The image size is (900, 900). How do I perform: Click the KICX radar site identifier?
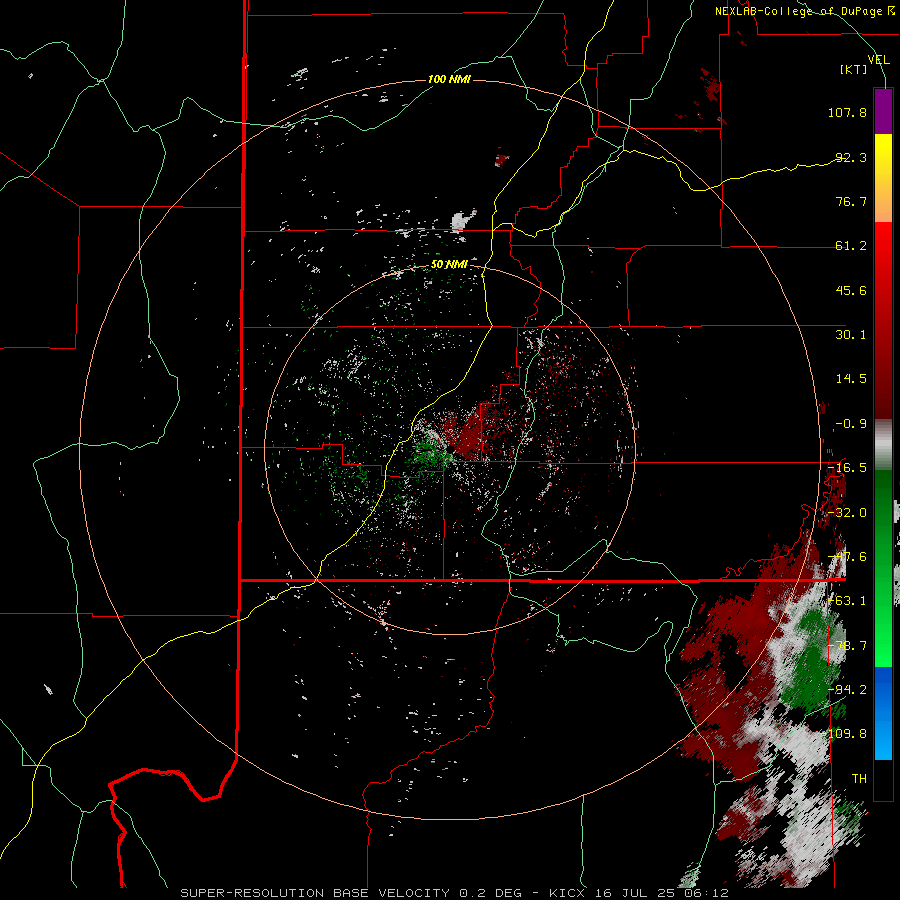567,893
